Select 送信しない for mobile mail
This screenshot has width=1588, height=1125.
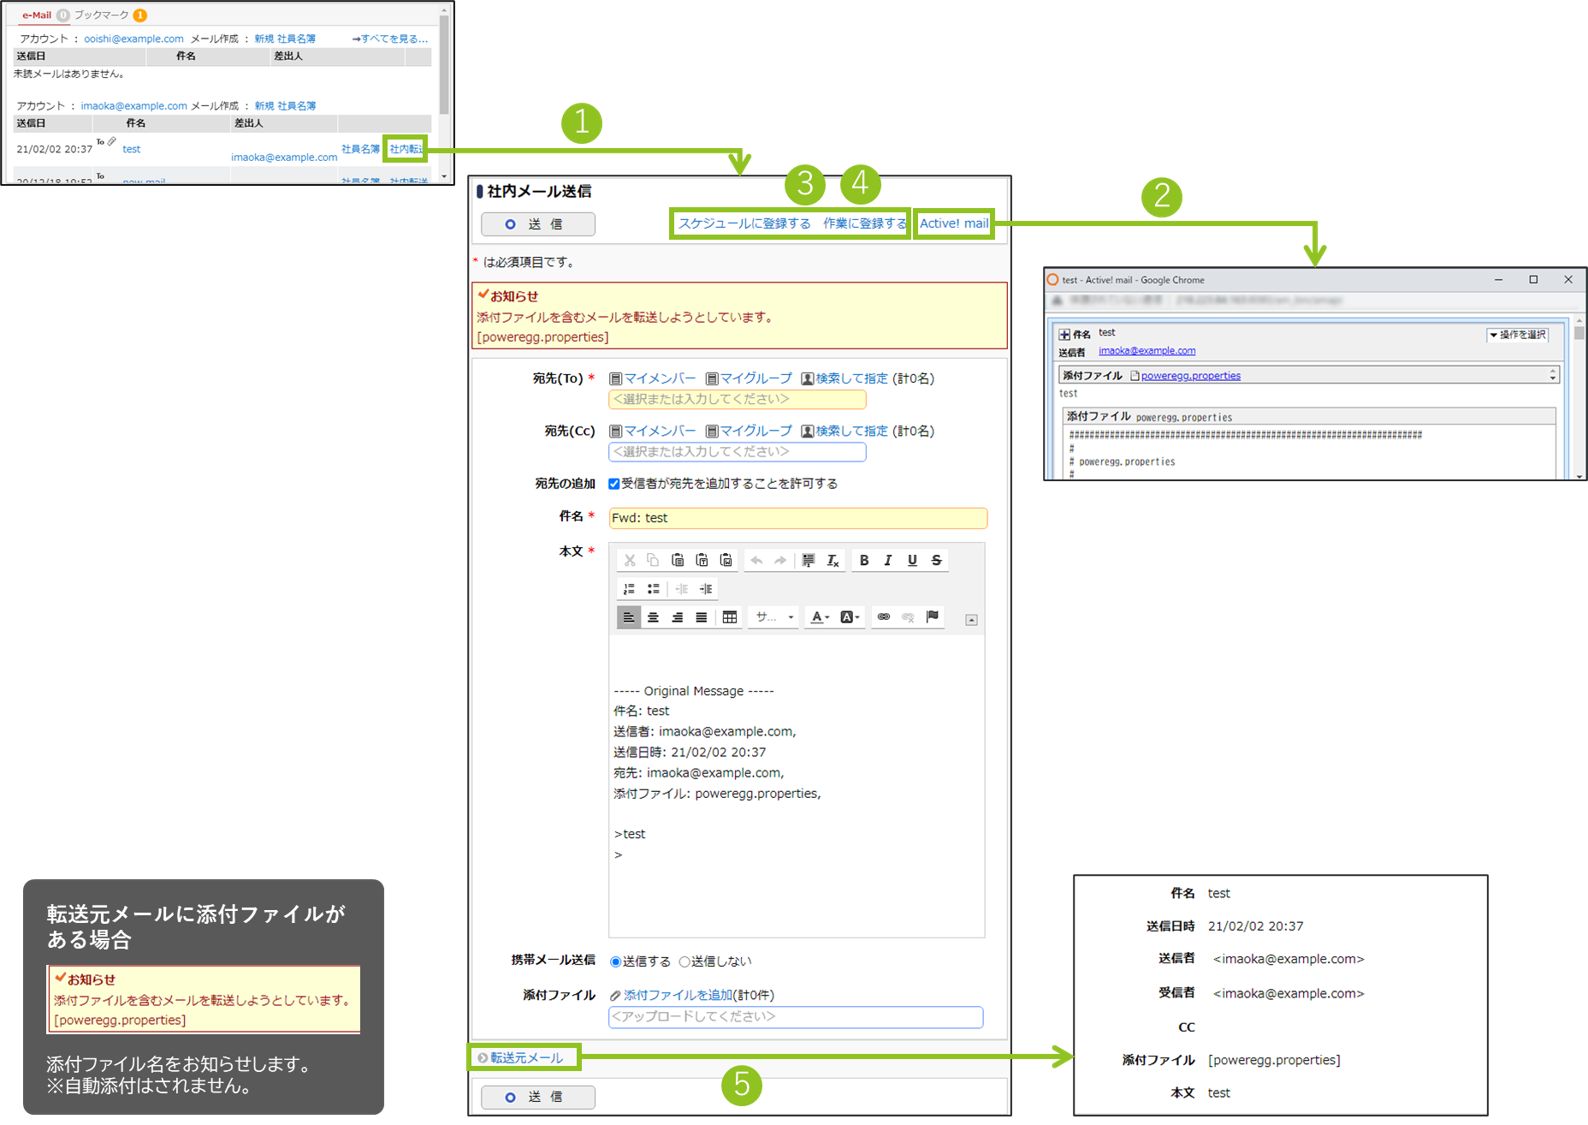coord(684,962)
